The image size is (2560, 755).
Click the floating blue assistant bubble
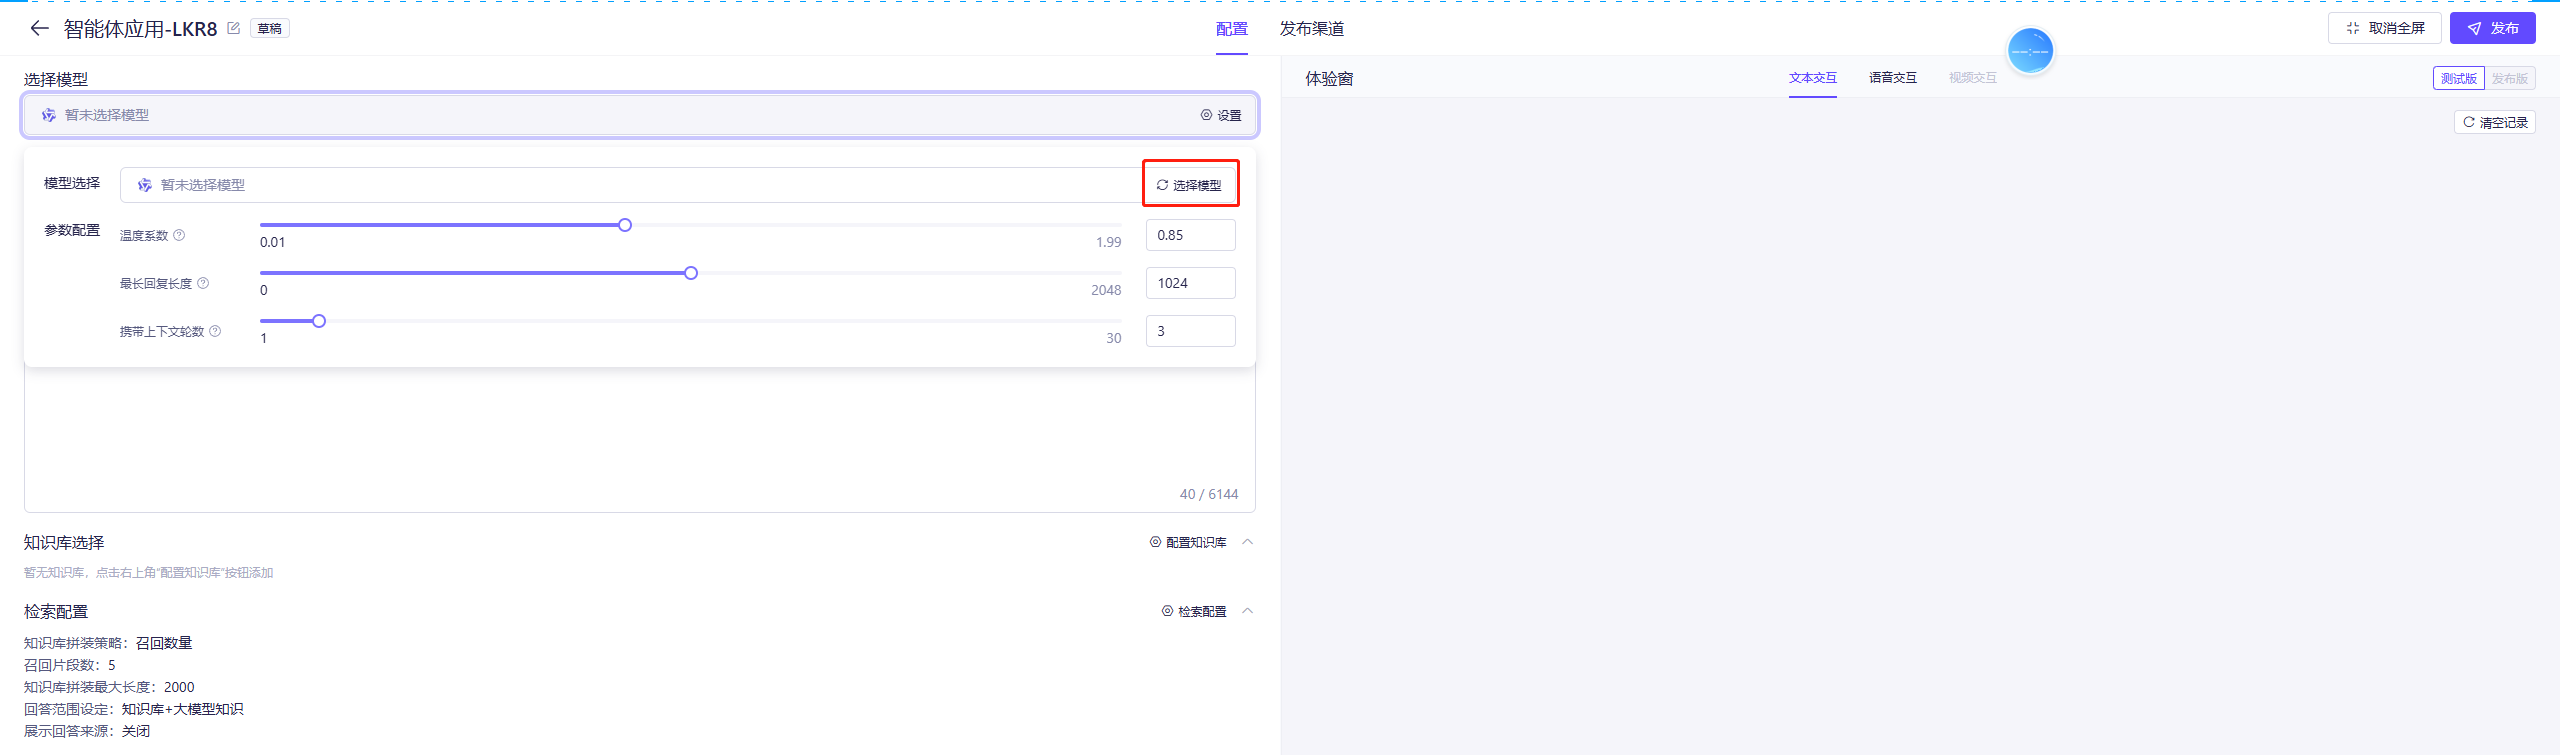coord(2030,51)
